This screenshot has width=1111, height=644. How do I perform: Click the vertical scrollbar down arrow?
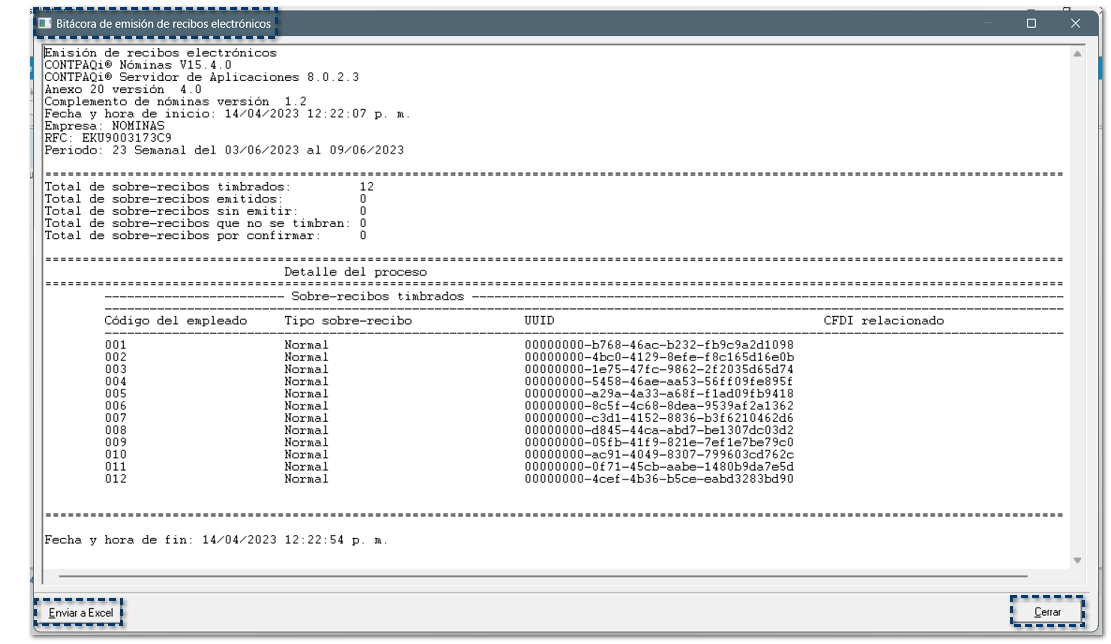coord(1077,560)
